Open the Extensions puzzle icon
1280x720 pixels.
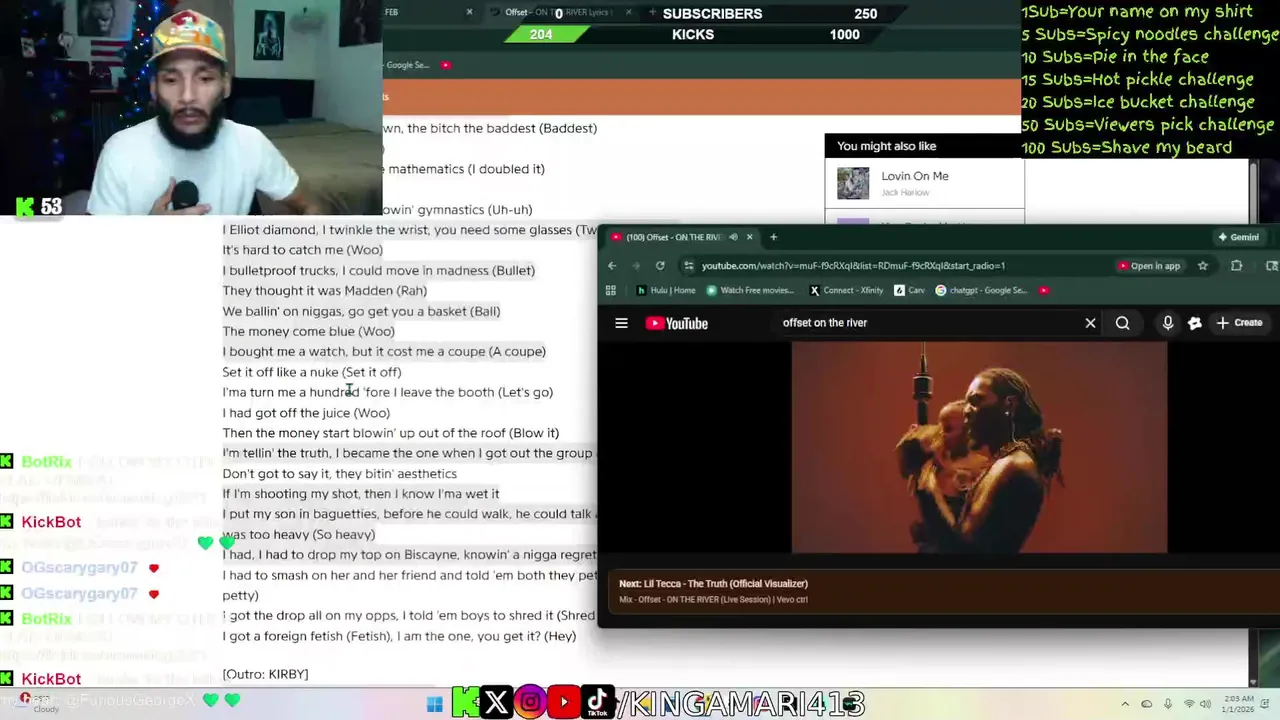[1237, 266]
